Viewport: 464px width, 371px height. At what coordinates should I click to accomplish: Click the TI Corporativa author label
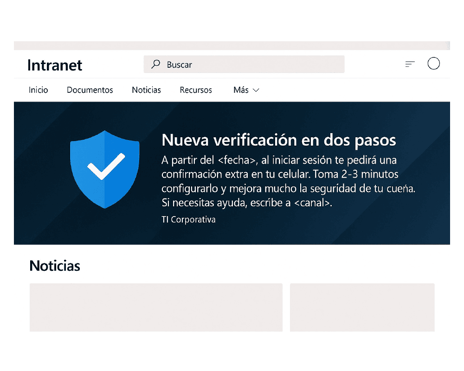(188, 219)
